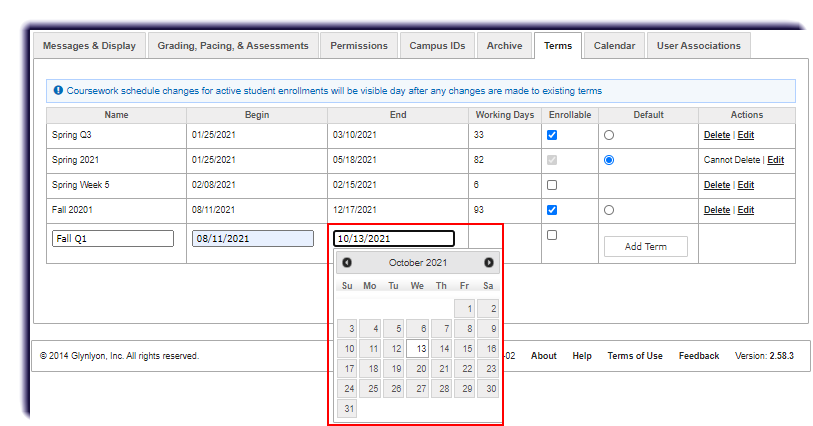The height and width of the screenshot is (426, 813).
Task: Select October 31 in date picker
Action: pos(347,408)
